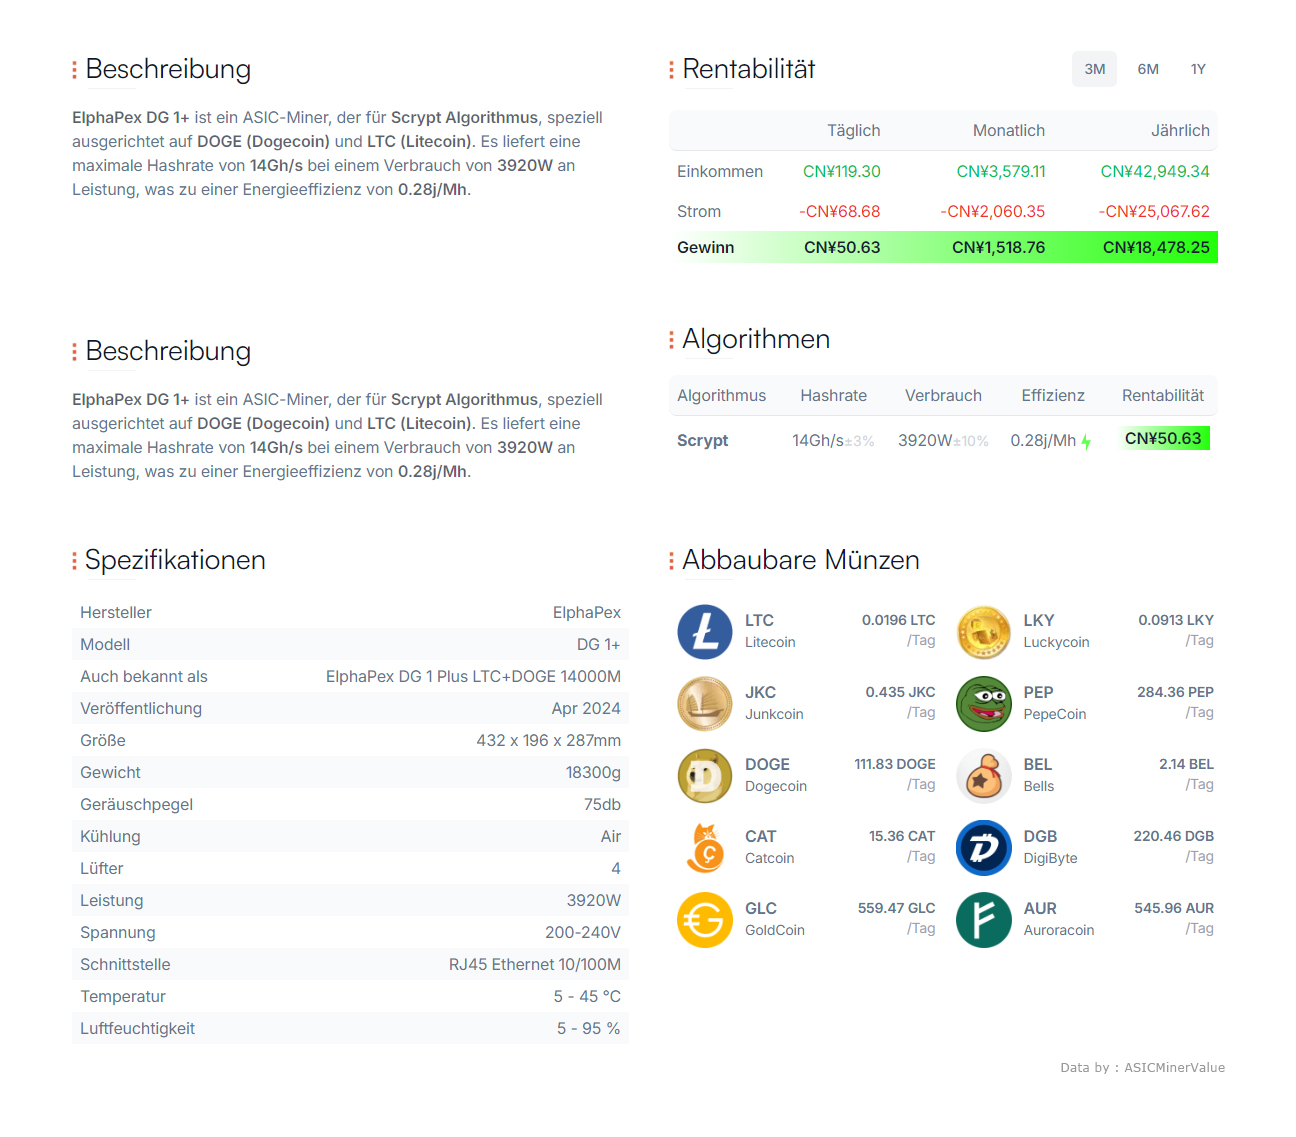
Task: Click the Spezifikationen section heading
Action: coord(175,560)
